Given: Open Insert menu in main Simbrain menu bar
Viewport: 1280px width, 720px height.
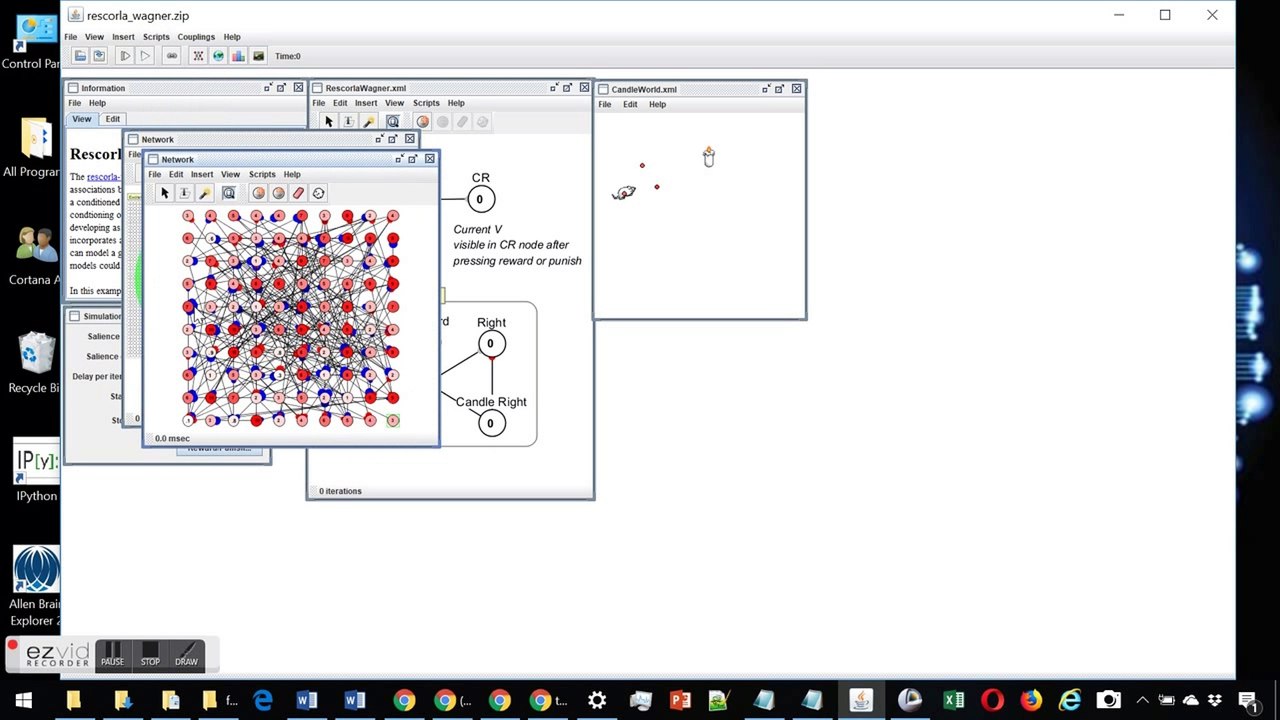Looking at the screenshot, I should coord(123,37).
